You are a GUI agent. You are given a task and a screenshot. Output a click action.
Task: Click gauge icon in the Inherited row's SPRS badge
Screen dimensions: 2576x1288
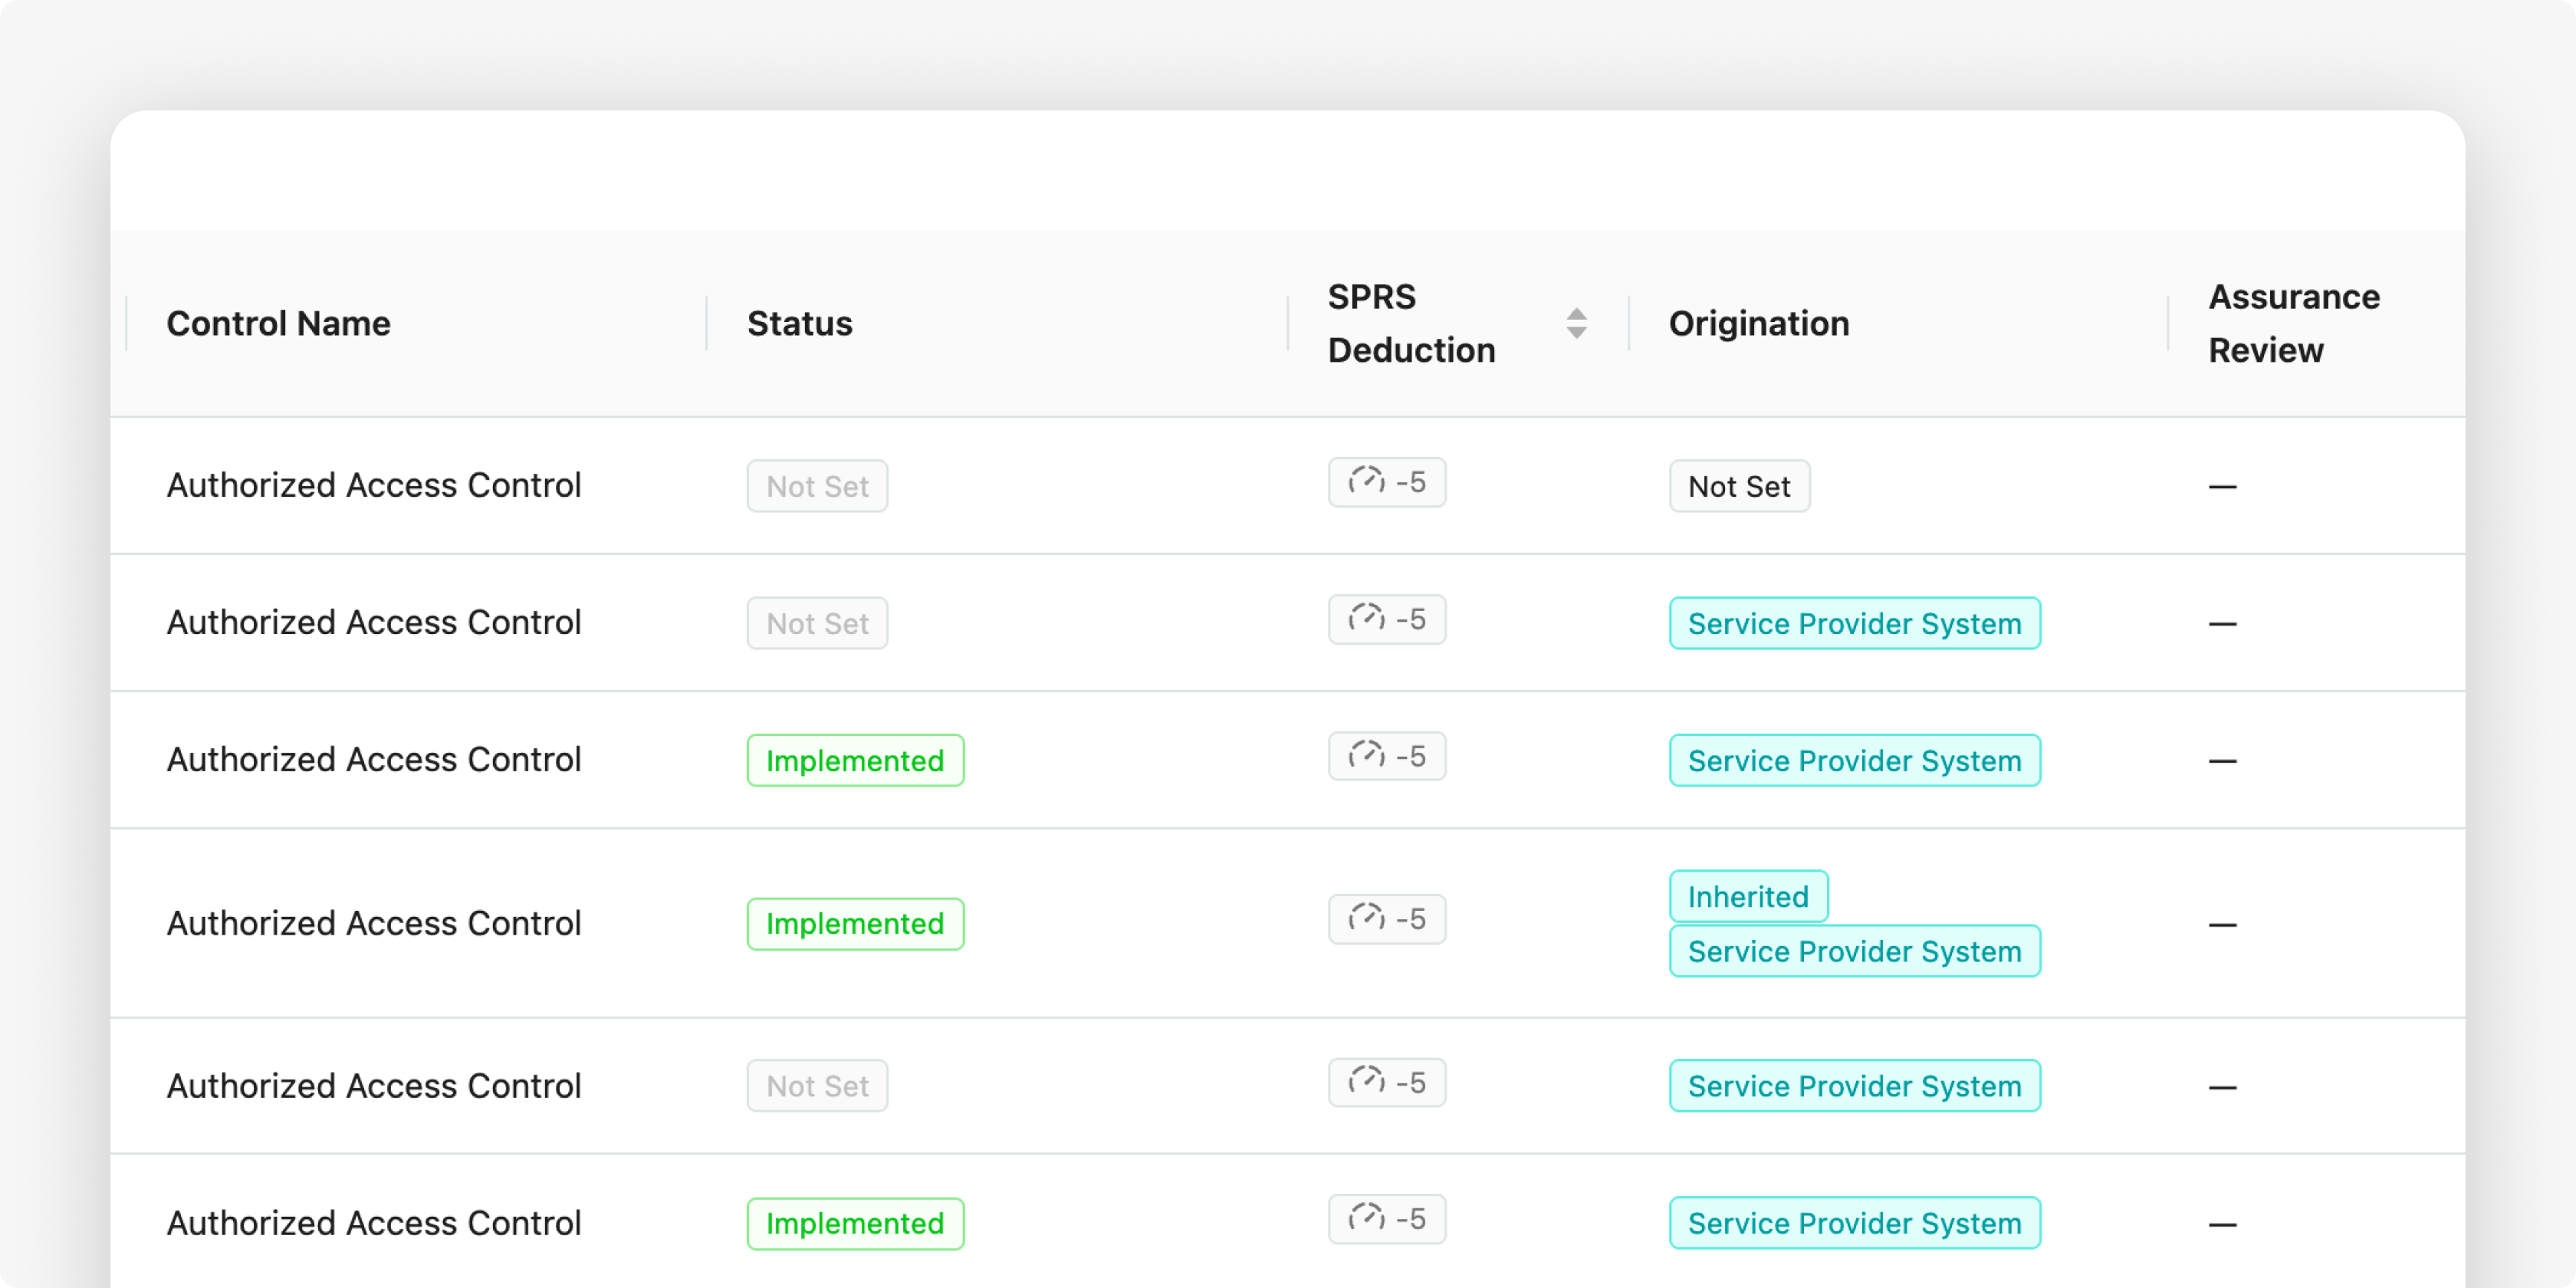[1366, 918]
